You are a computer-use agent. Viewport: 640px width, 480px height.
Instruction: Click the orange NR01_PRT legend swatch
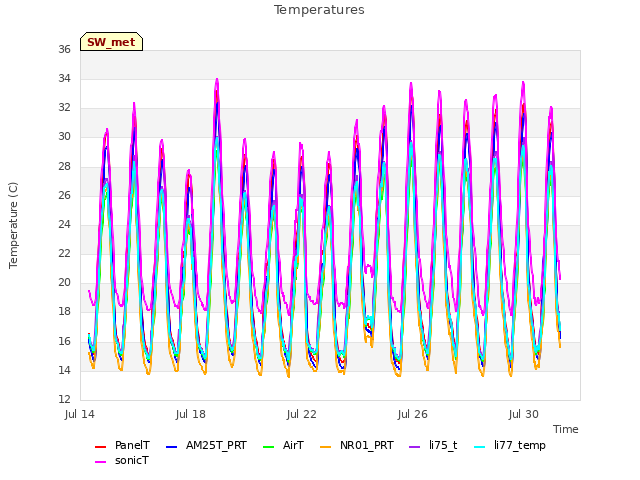(325, 447)
